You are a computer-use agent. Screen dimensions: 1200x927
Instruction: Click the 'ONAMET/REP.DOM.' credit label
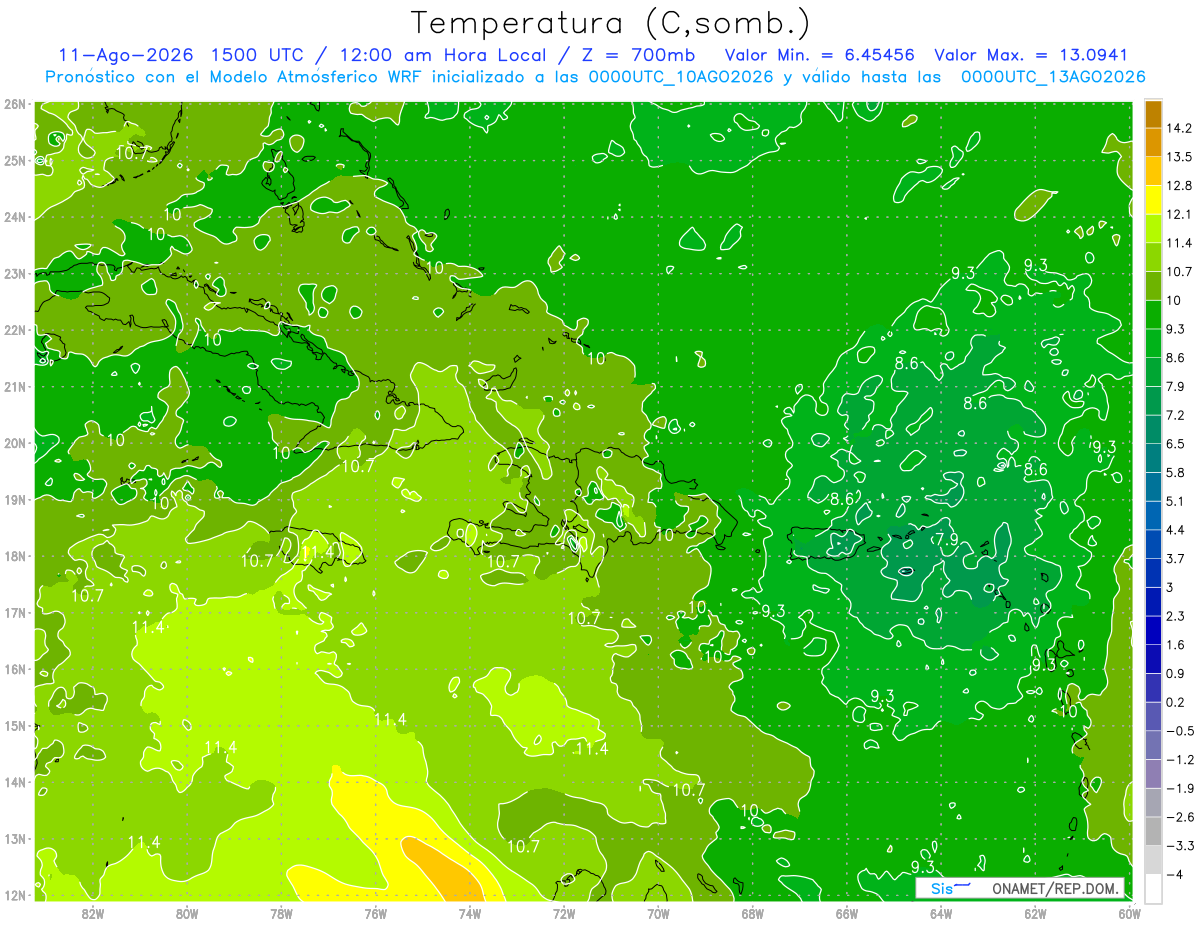[1057, 888]
